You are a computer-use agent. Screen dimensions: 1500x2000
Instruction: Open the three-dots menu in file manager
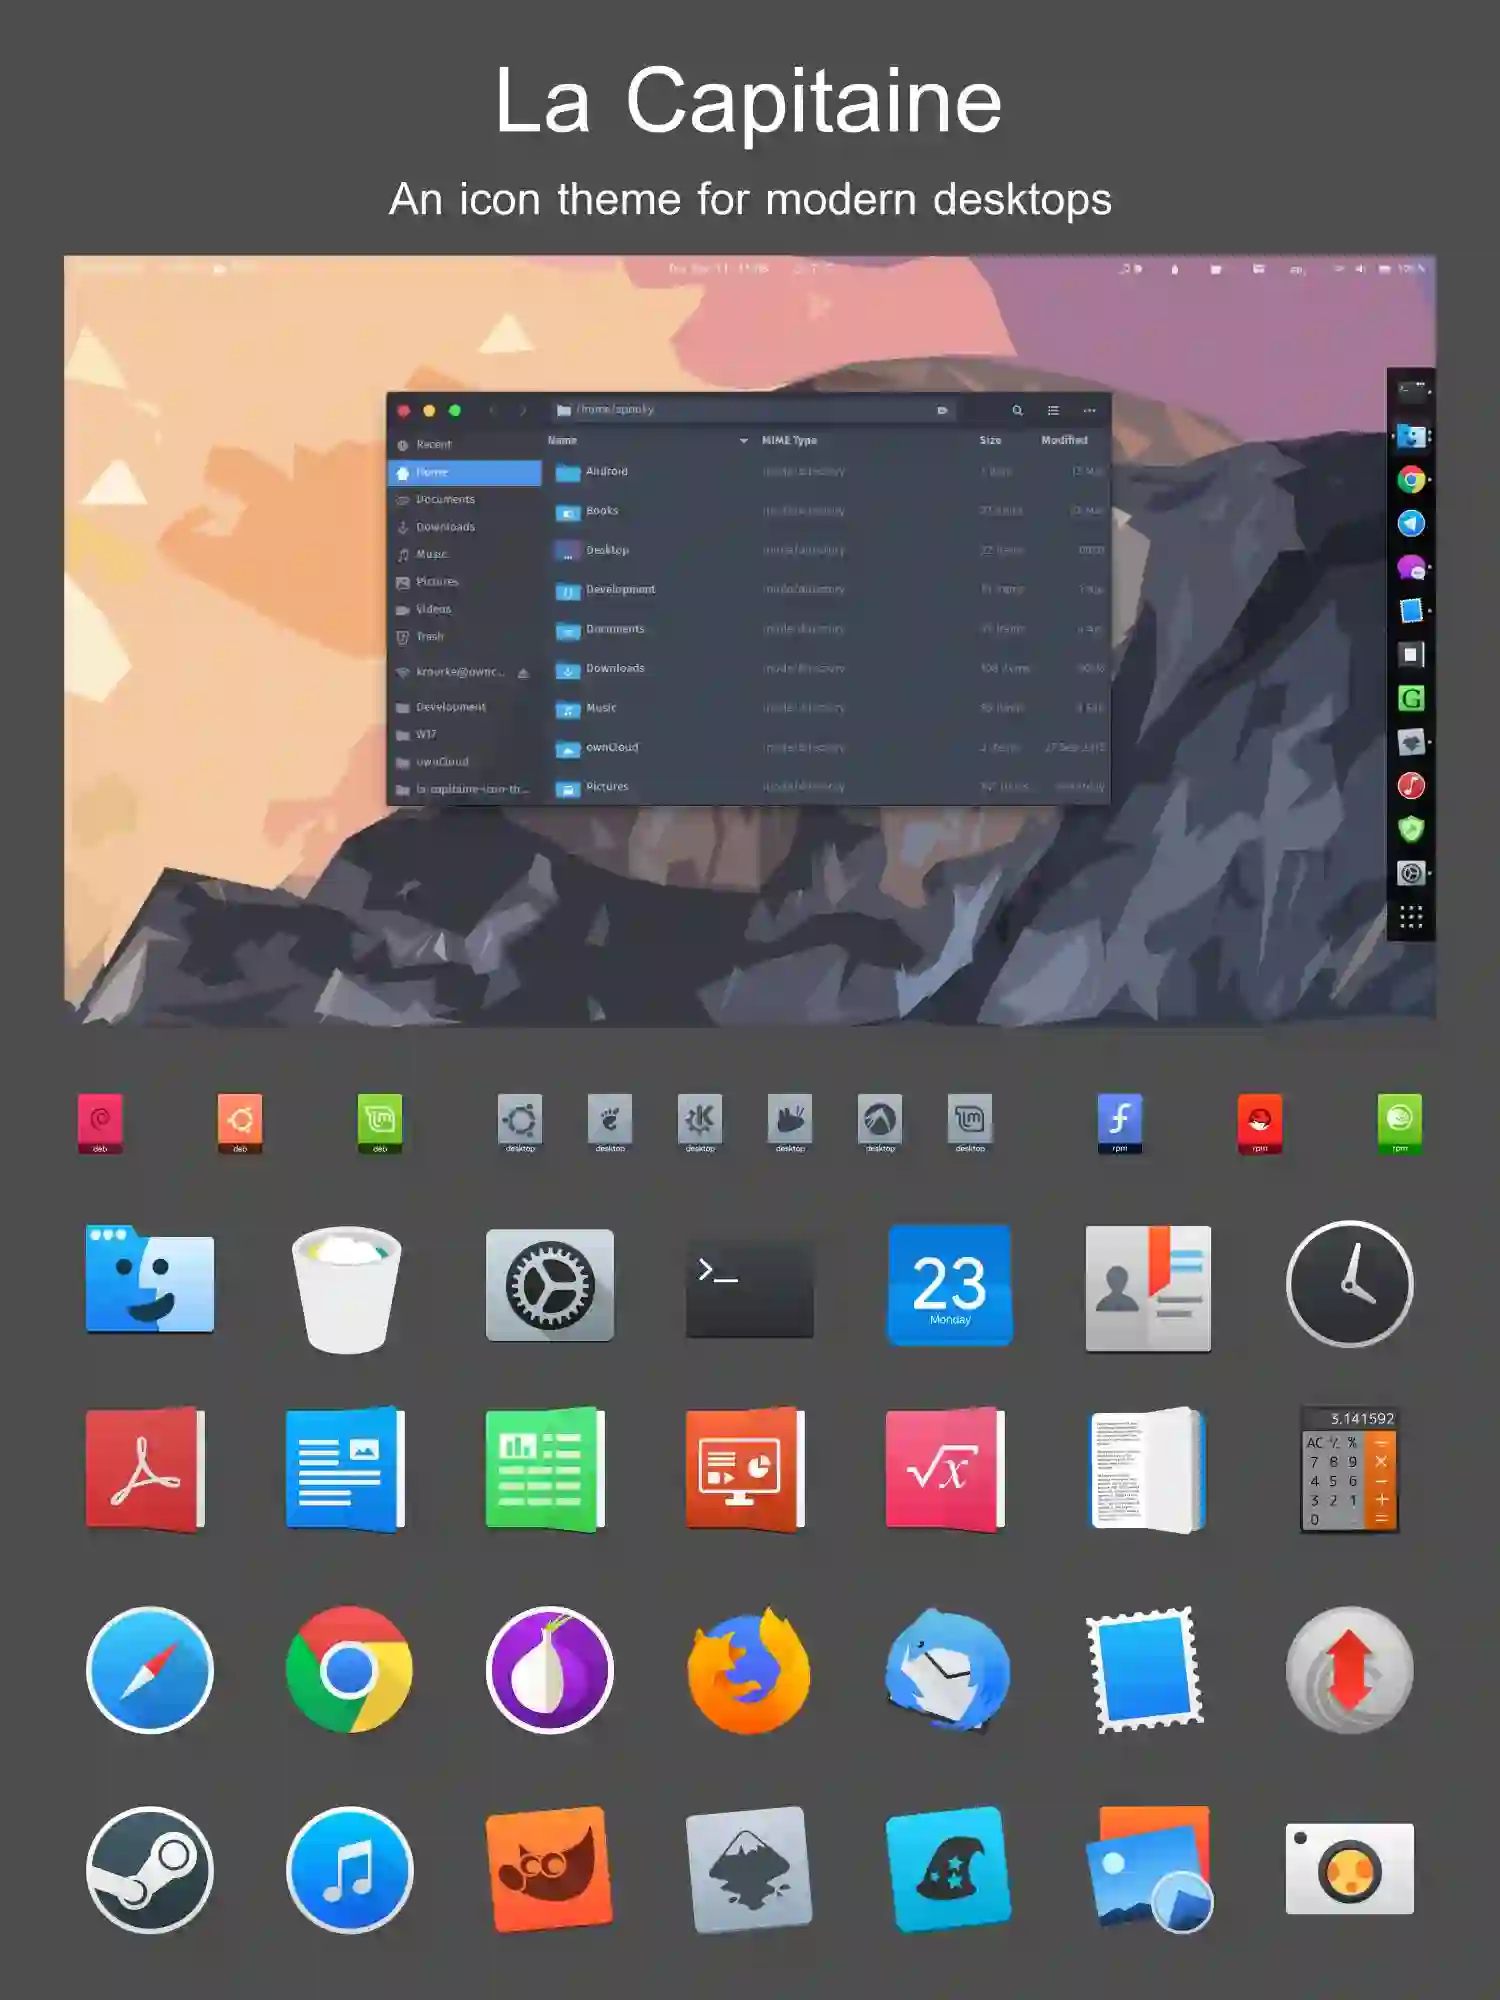(x=1089, y=410)
